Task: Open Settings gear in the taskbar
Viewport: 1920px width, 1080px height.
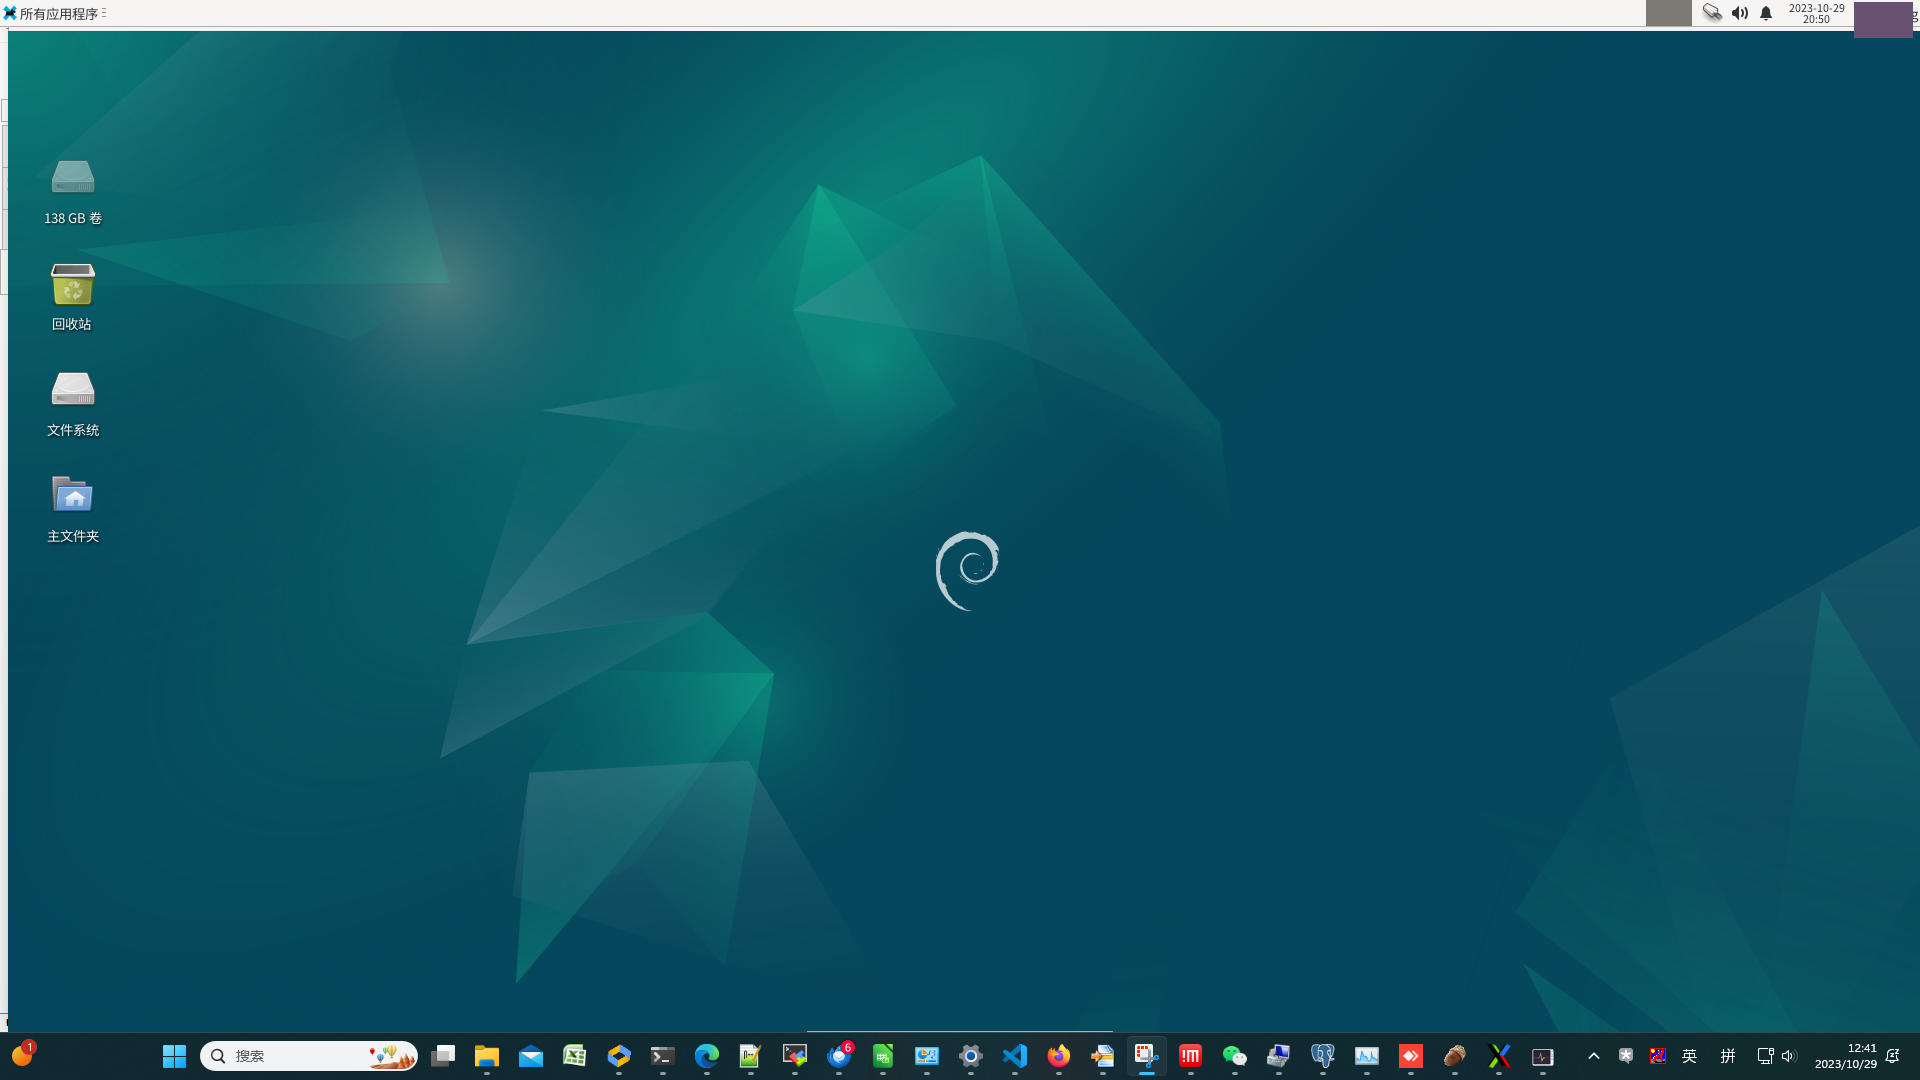Action: coord(971,1056)
